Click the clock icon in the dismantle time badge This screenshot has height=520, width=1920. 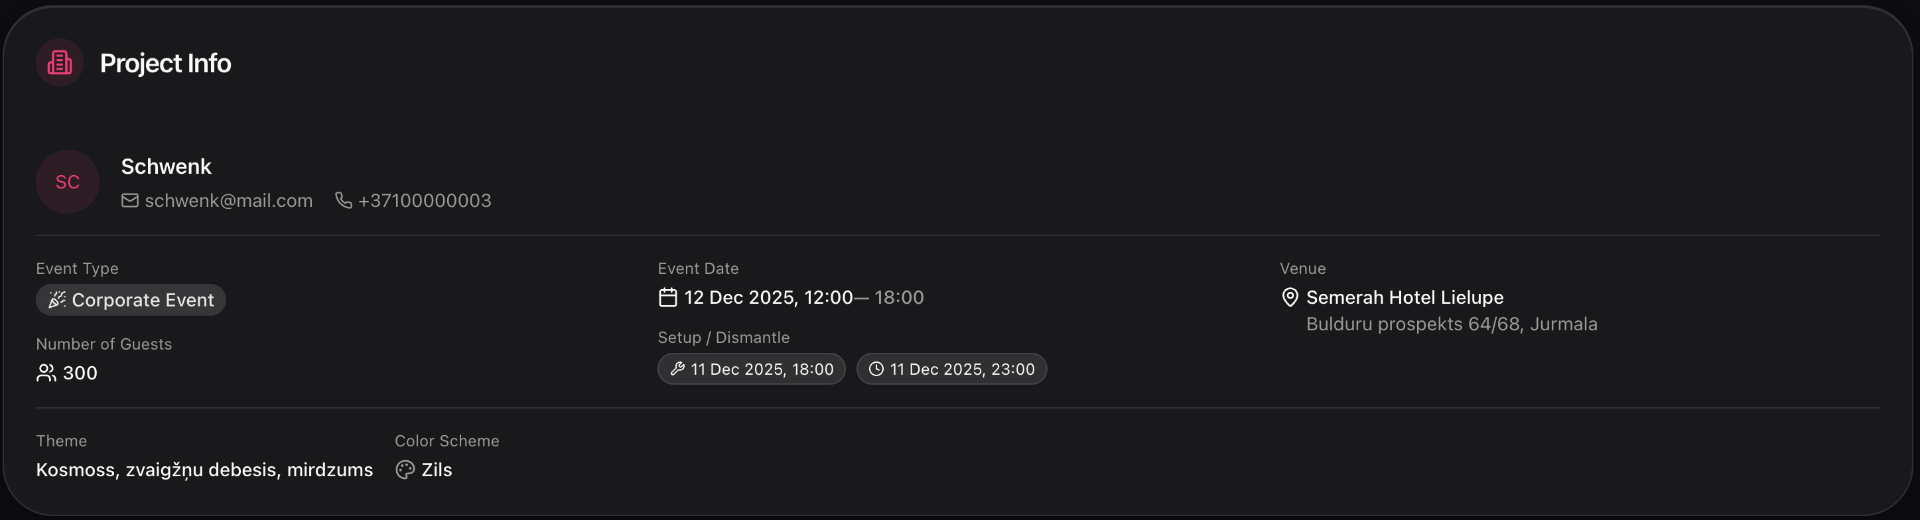point(876,369)
